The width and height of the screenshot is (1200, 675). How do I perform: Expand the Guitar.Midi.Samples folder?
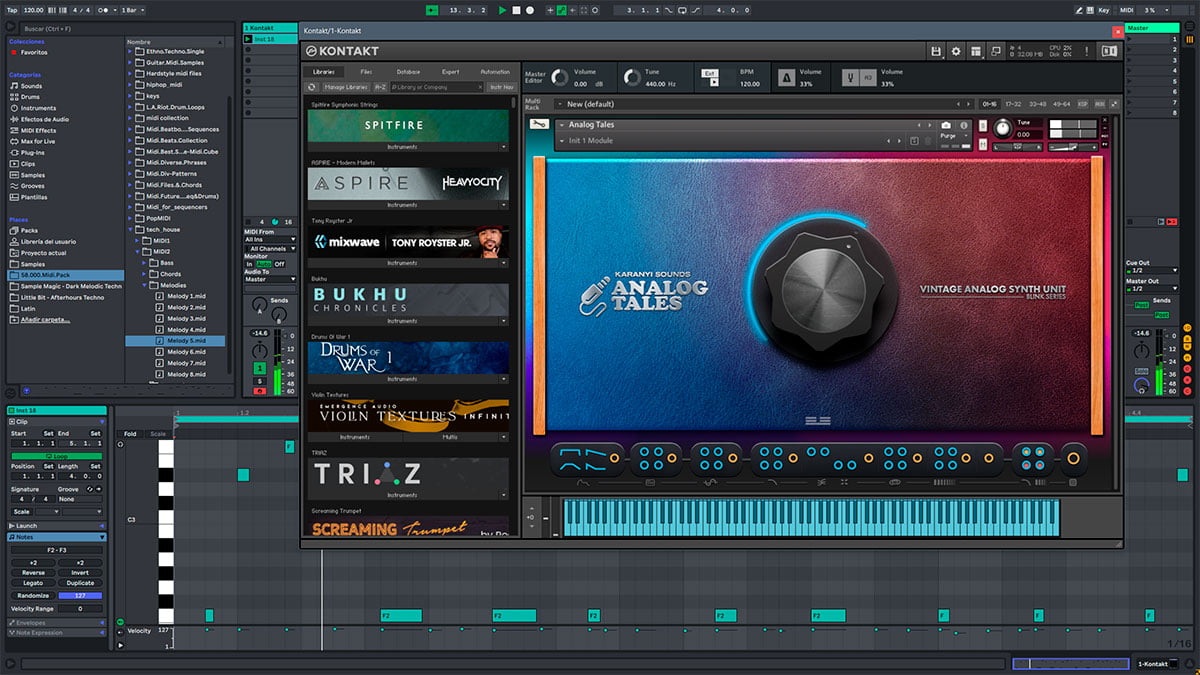click(x=131, y=62)
